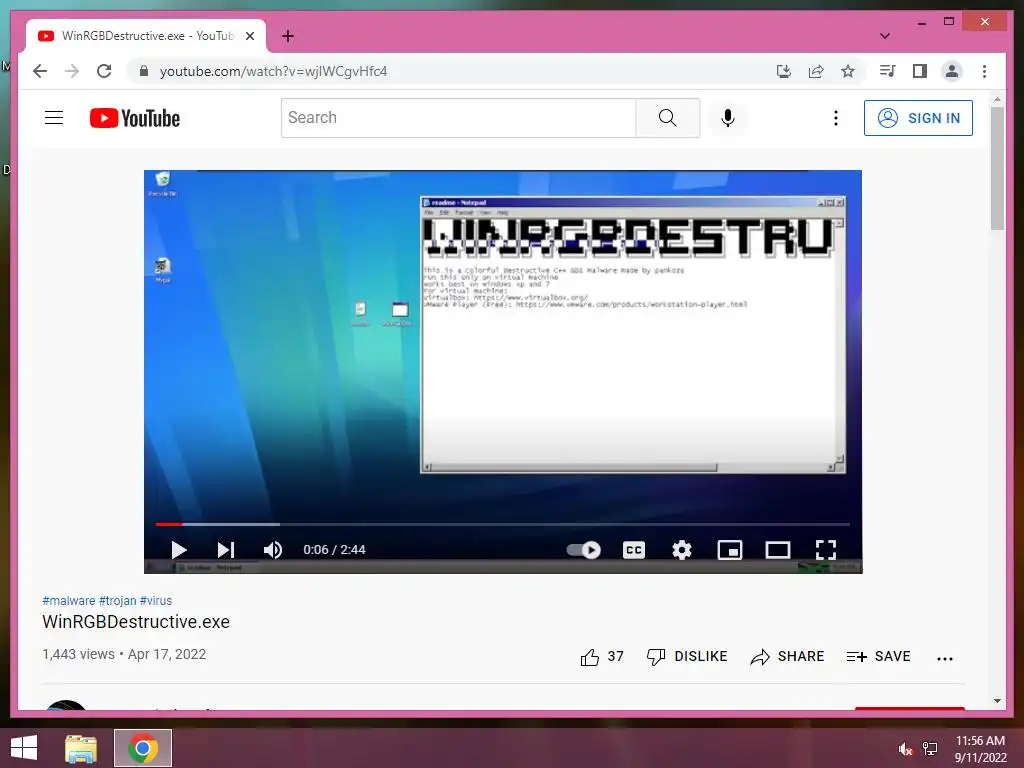The image size is (1024, 768).
Task: Close the WinRGBDestructive.exe tab
Action: [x=249, y=36]
